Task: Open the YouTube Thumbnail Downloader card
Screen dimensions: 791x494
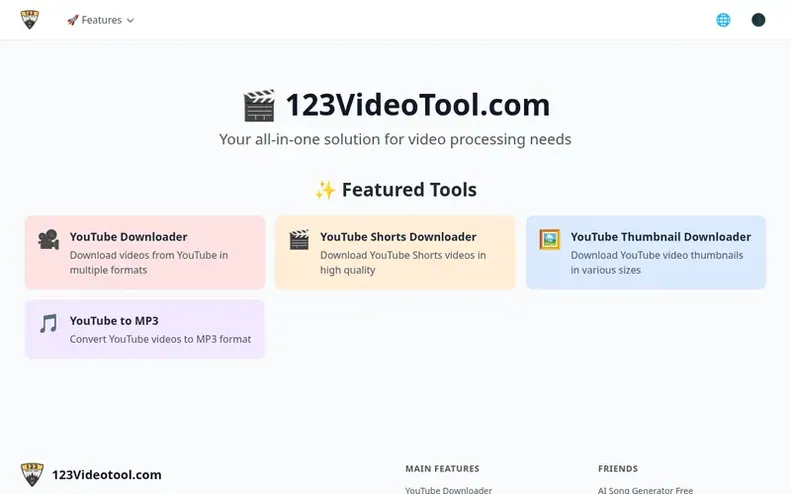Action: coord(646,252)
